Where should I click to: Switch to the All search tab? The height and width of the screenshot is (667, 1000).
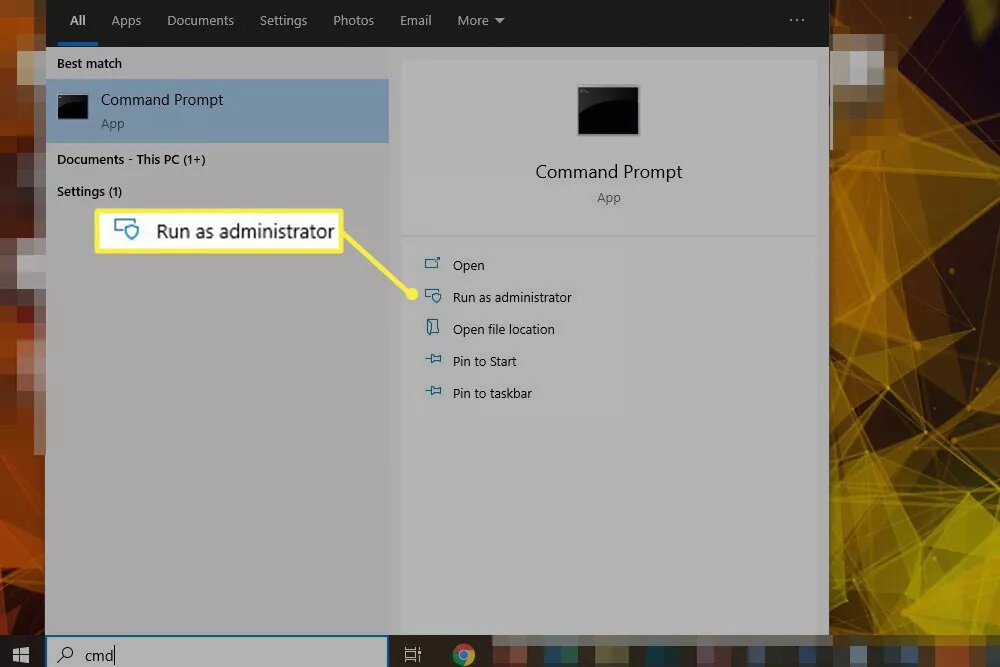[x=77, y=21]
